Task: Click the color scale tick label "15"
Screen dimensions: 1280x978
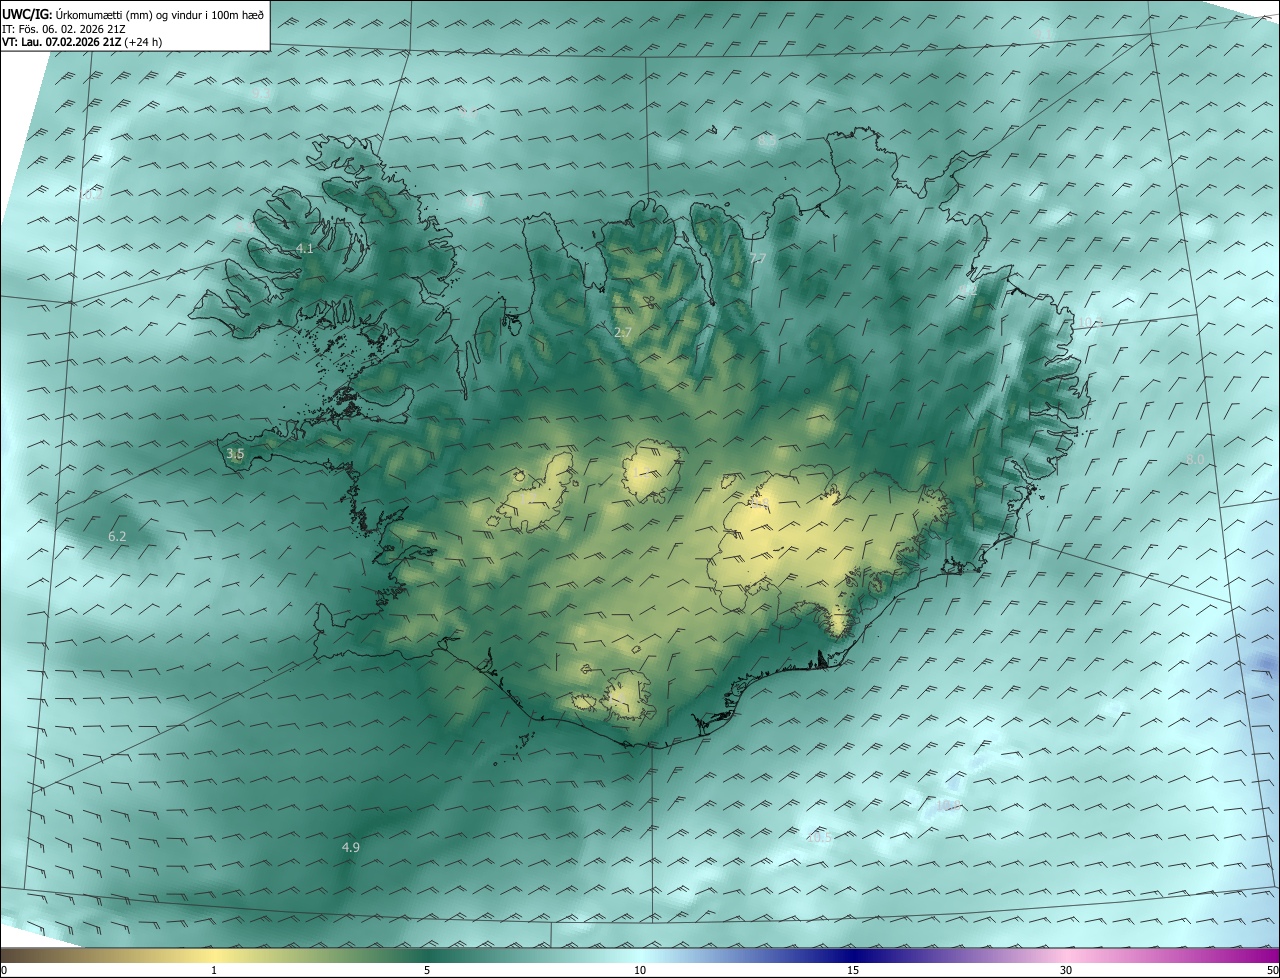Action: pos(853,971)
